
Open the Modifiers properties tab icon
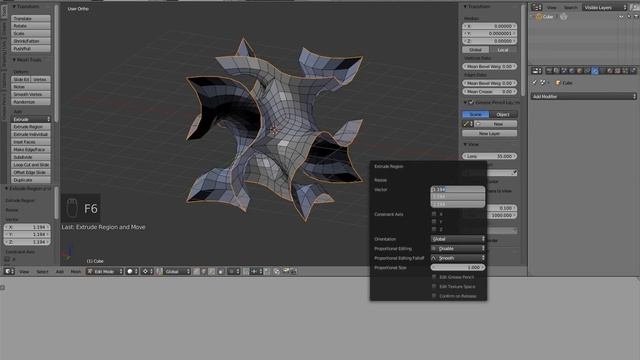595,71
